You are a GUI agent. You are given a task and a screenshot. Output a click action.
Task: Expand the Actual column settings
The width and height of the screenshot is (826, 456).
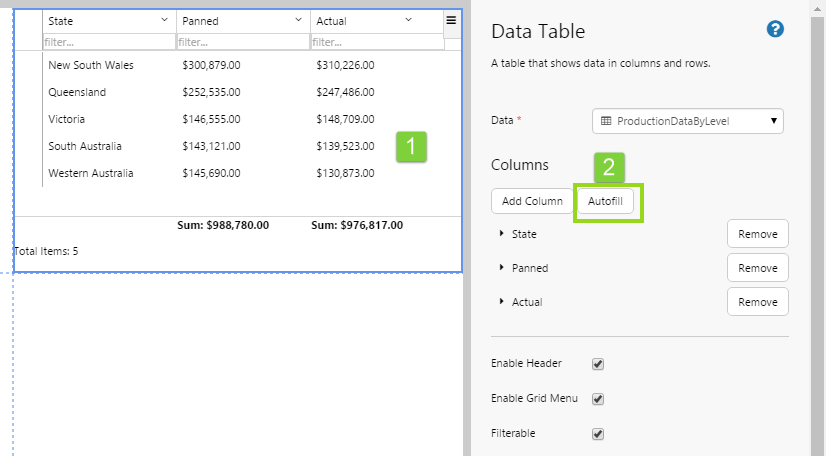coord(501,302)
